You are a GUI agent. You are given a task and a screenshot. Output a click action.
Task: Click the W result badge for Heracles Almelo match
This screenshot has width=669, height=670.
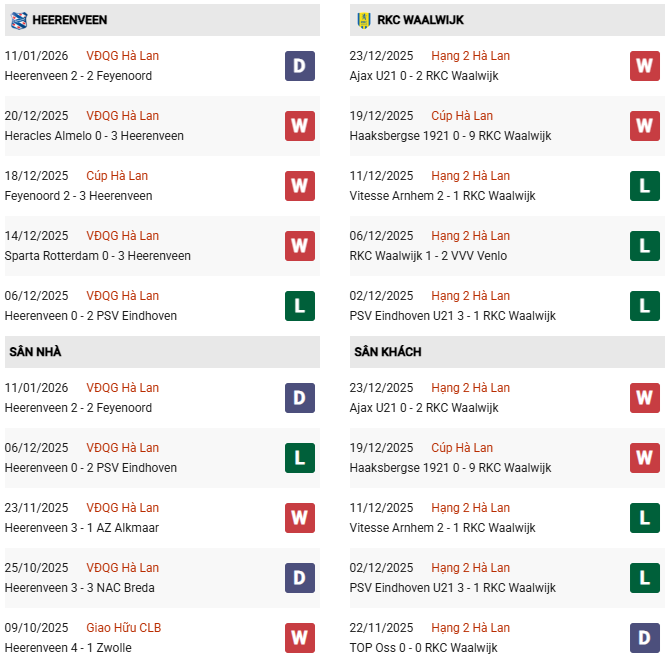click(300, 126)
